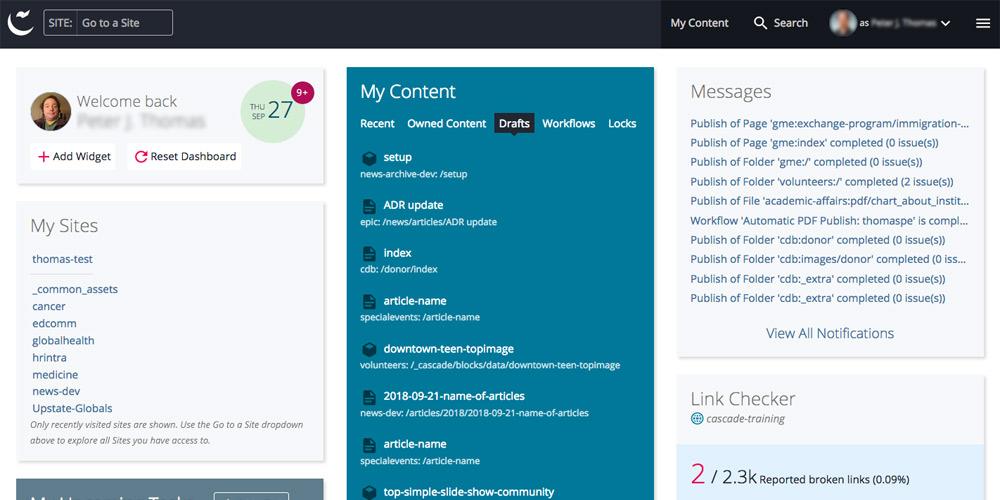Image resolution: width=1000 pixels, height=500 pixels.
Task: Open message Publish of Folder 'volunteers:/'
Action: pyautogui.click(x=822, y=182)
